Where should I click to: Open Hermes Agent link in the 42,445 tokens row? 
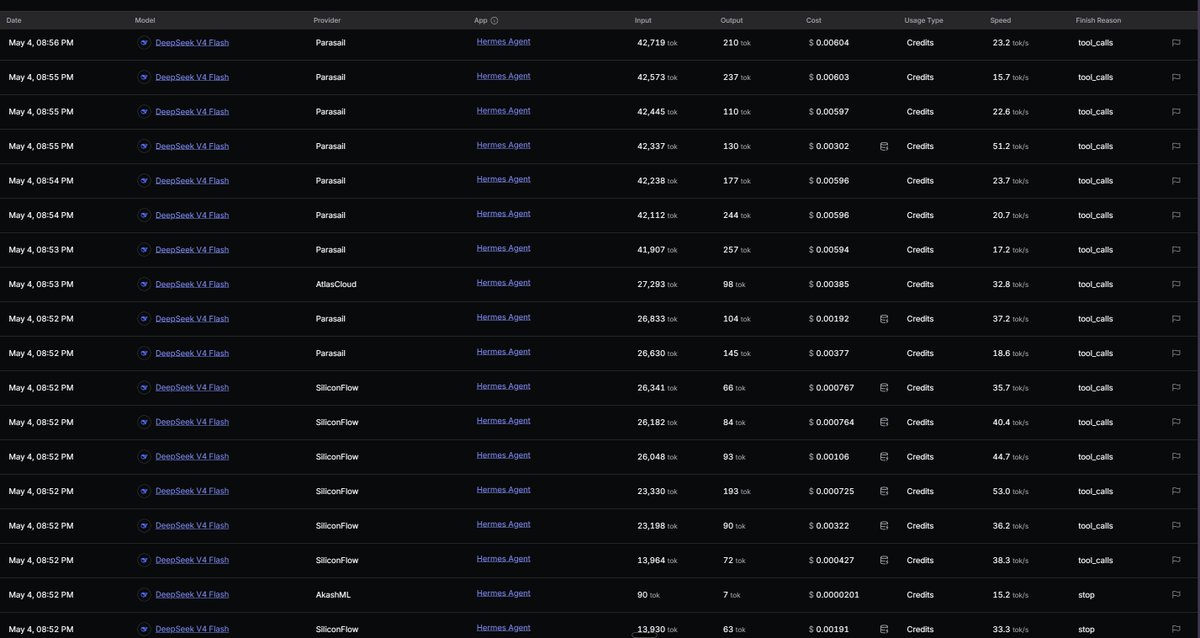click(503, 111)
